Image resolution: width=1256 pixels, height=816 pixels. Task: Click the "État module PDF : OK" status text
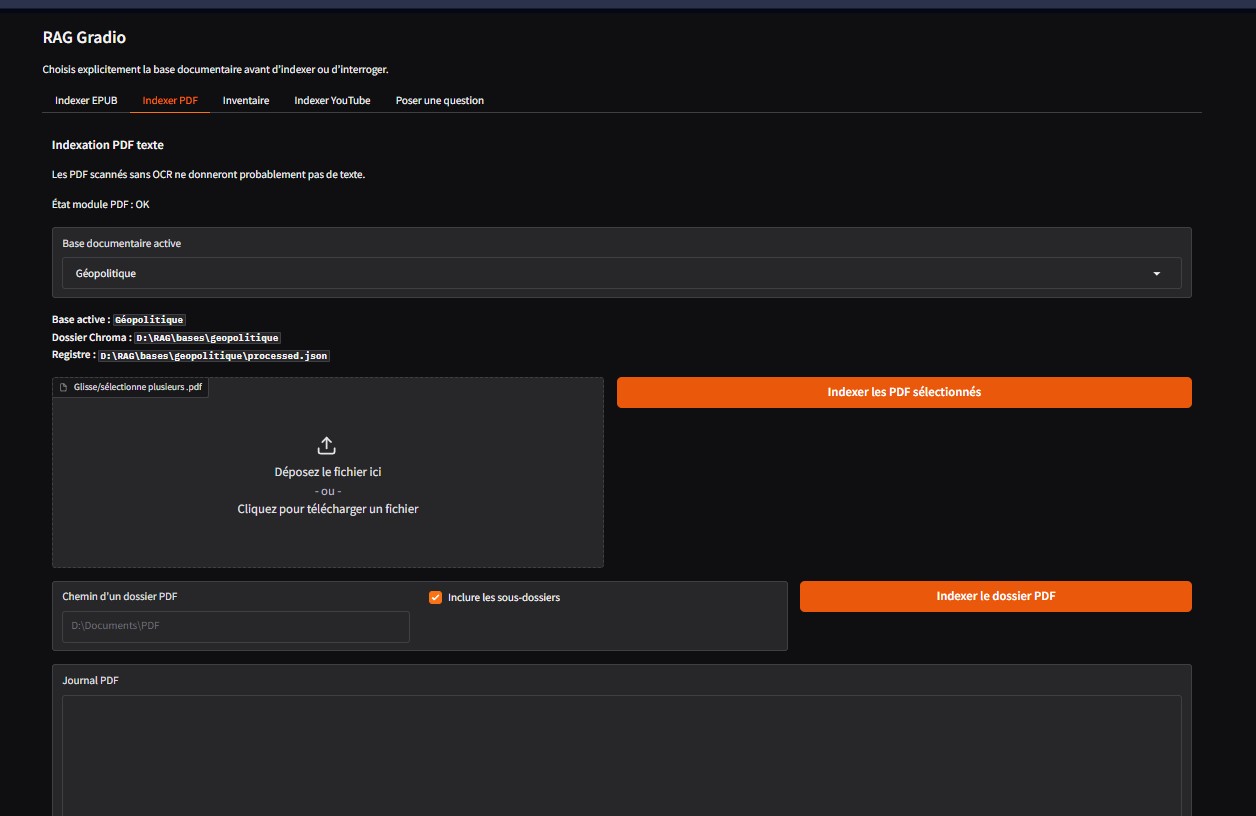[x=101, y=204]
